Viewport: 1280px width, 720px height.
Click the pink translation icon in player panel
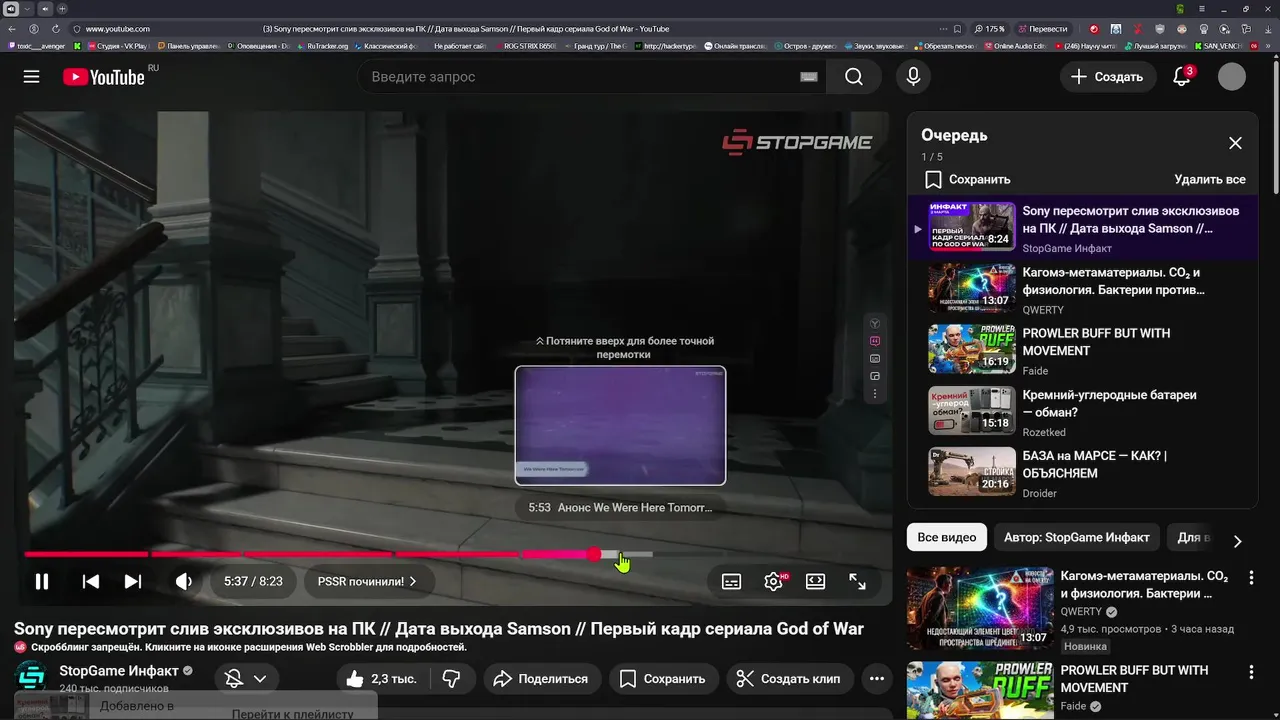pos(875,341)
